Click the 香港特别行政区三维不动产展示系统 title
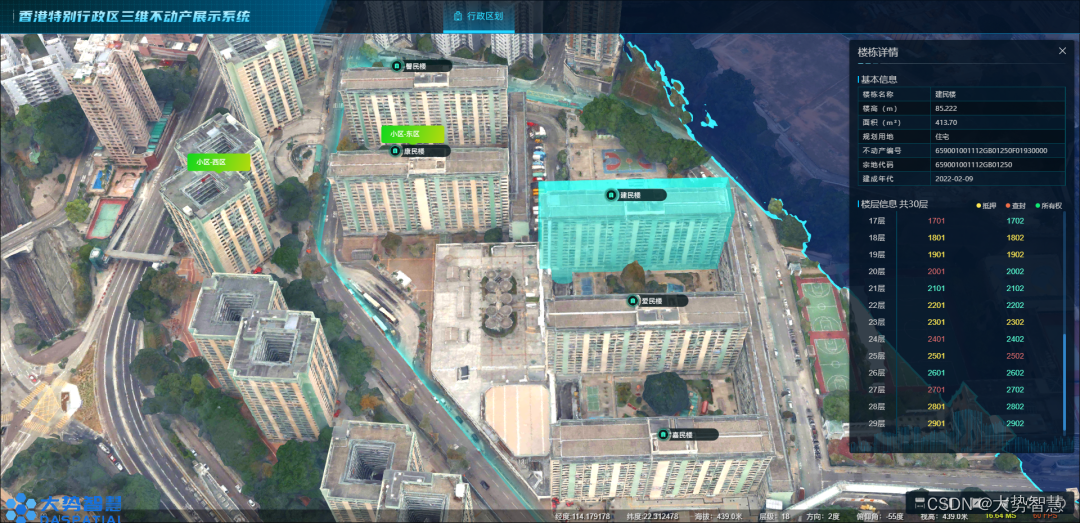1080x523 pixels. click(x=134, y=16)
